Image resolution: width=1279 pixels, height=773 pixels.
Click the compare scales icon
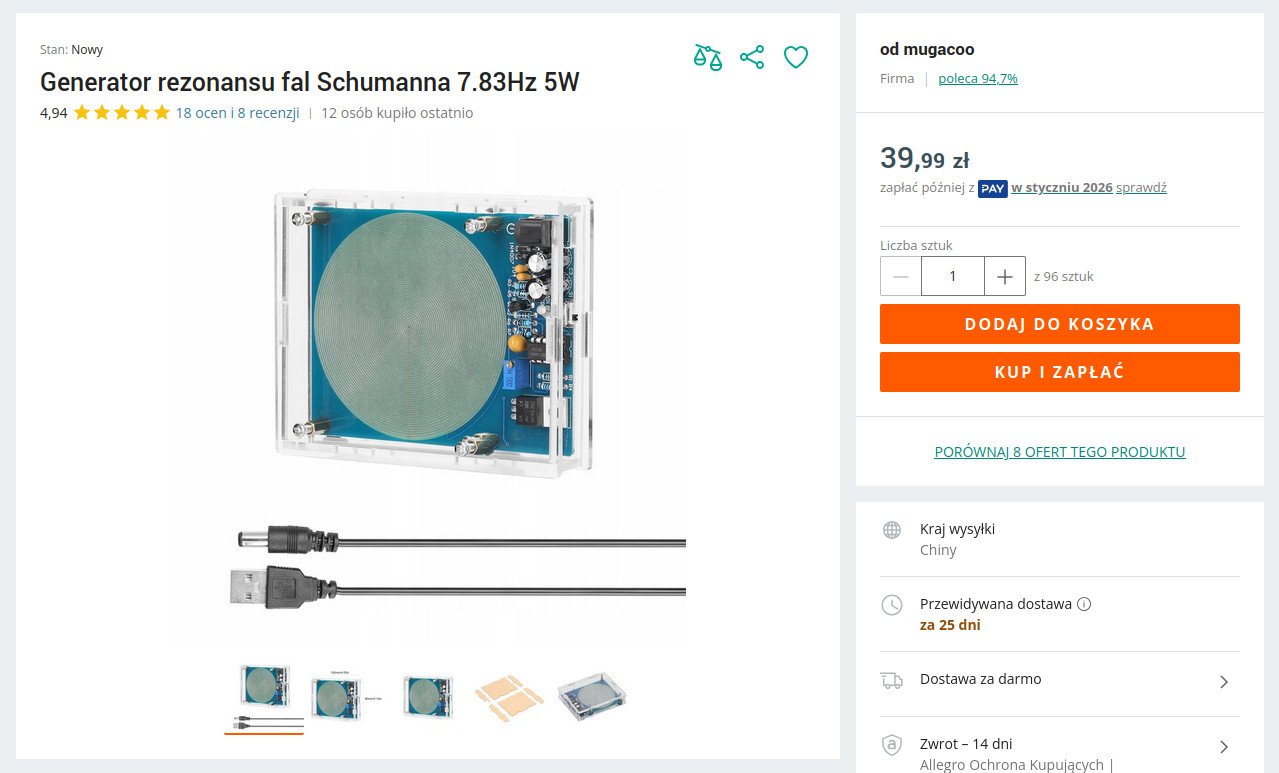(x=708, y=57)
